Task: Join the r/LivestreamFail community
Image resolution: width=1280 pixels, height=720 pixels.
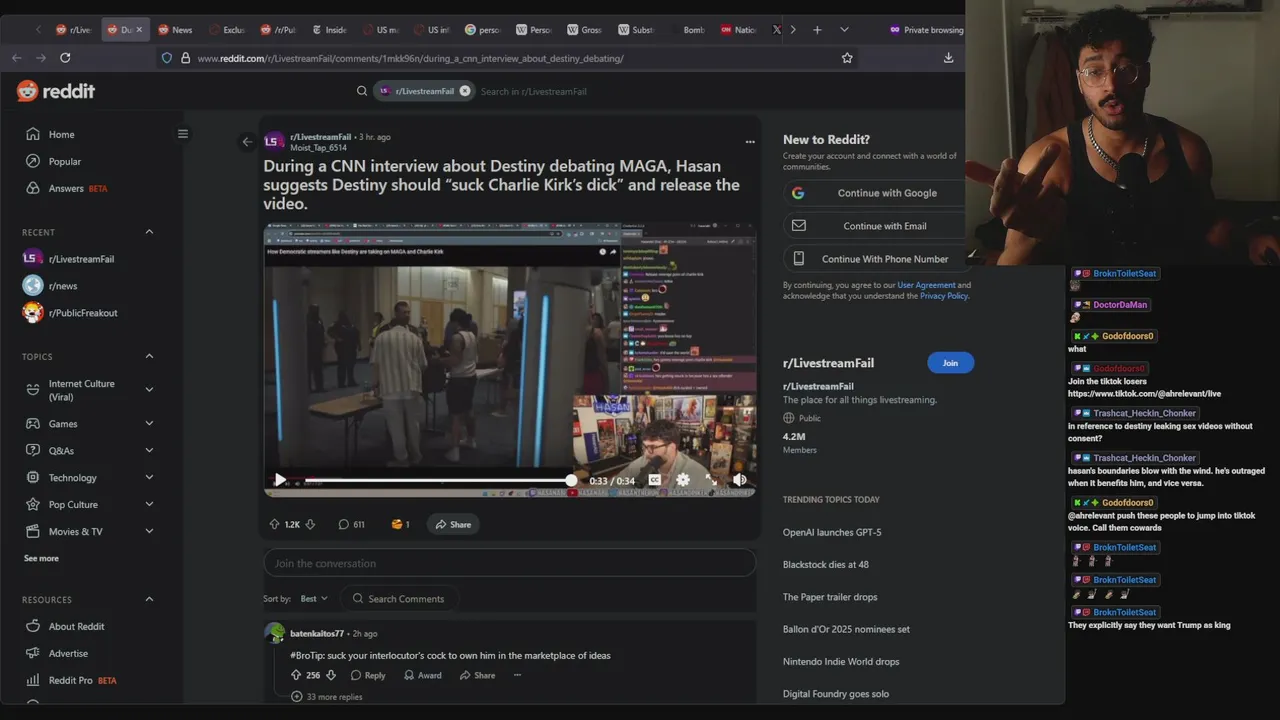Action: coord(950,363)
